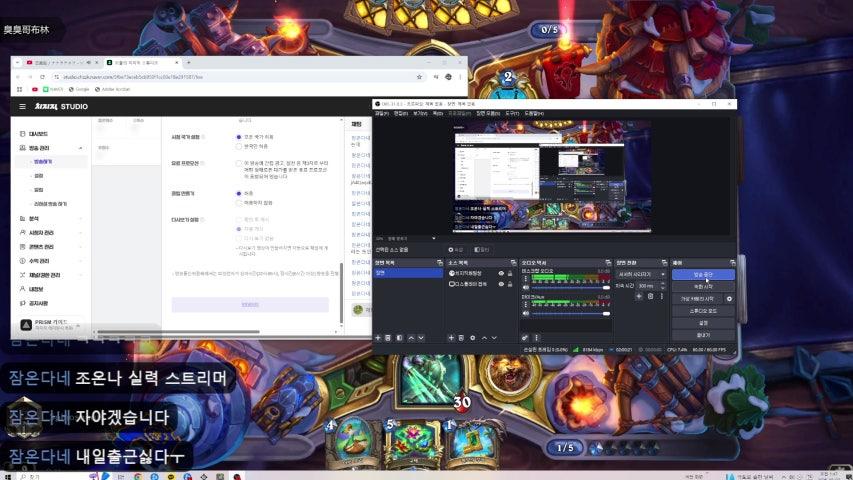
Task: Adjust transition duration 300 ms stepper
Action: pyautogui.click(x=662, y=286)
